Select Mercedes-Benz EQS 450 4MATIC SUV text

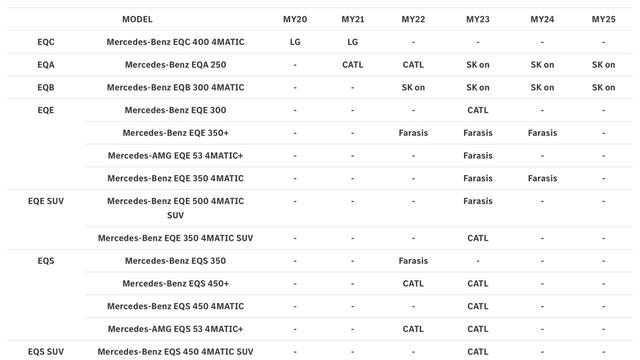click(x=176, y=352)
